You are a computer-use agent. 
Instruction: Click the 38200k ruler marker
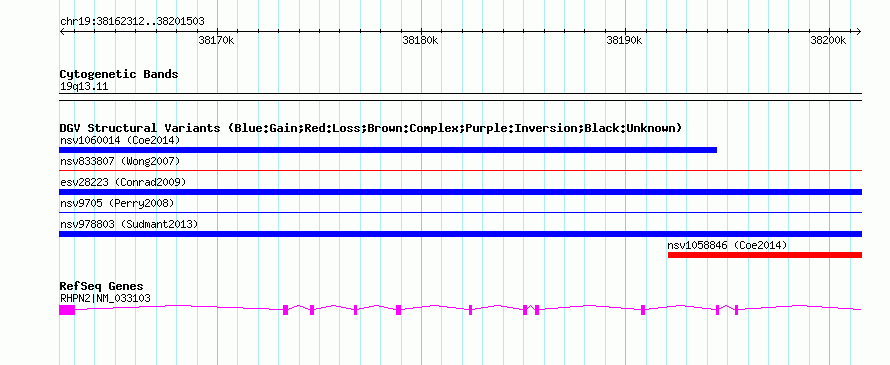pos(828,40)
